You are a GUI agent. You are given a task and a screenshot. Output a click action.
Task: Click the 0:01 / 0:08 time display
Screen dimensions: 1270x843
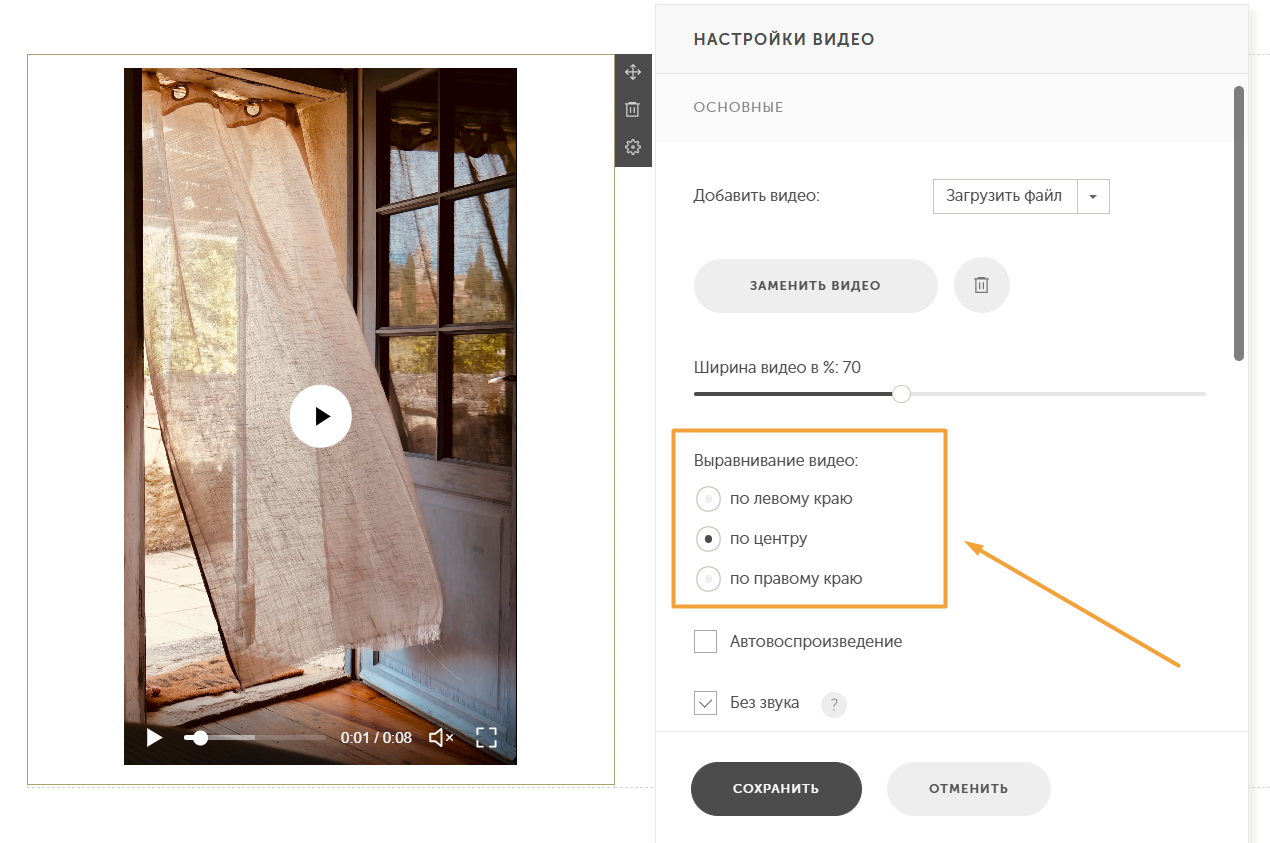click(376, 738)
